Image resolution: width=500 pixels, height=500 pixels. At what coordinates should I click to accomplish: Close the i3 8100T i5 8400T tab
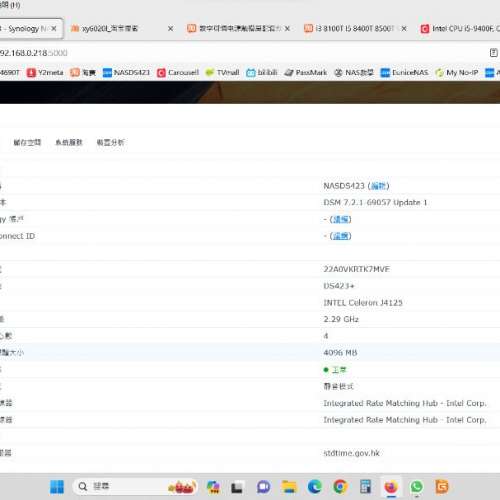[404, 29]
